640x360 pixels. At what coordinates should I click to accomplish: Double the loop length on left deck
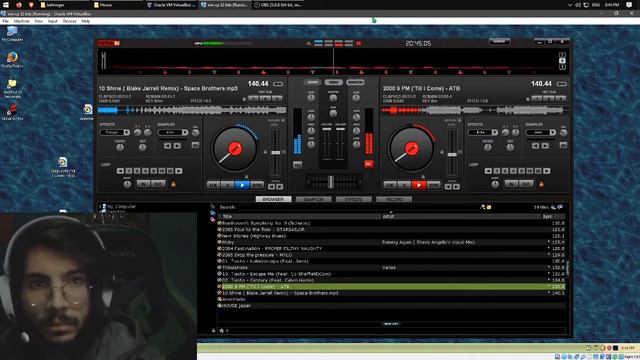coord(179,171)
